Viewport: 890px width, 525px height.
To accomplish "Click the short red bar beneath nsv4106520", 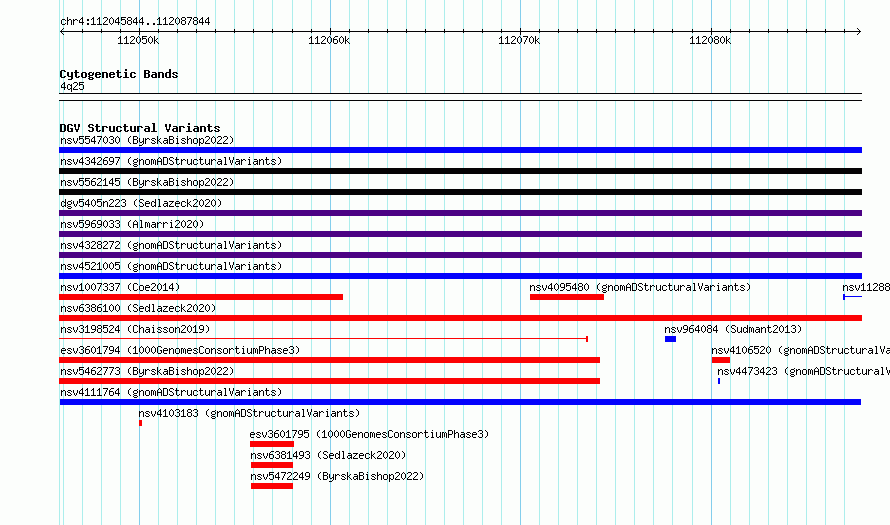I will pyautogui.click(x=721, y=360).
